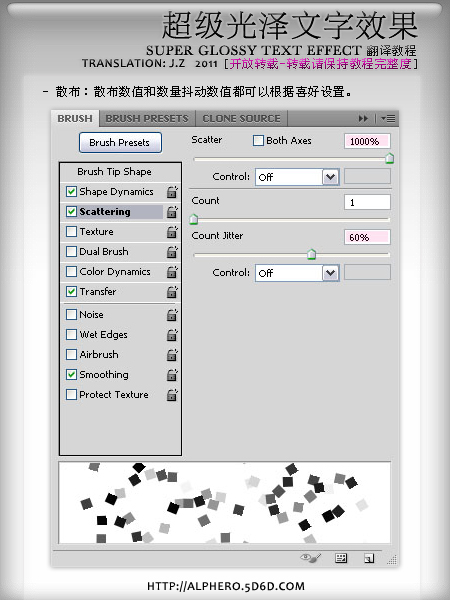Toggle the Bristle Brush preview eye icon
Screen dimensions: 450x600
coord(310,558)
